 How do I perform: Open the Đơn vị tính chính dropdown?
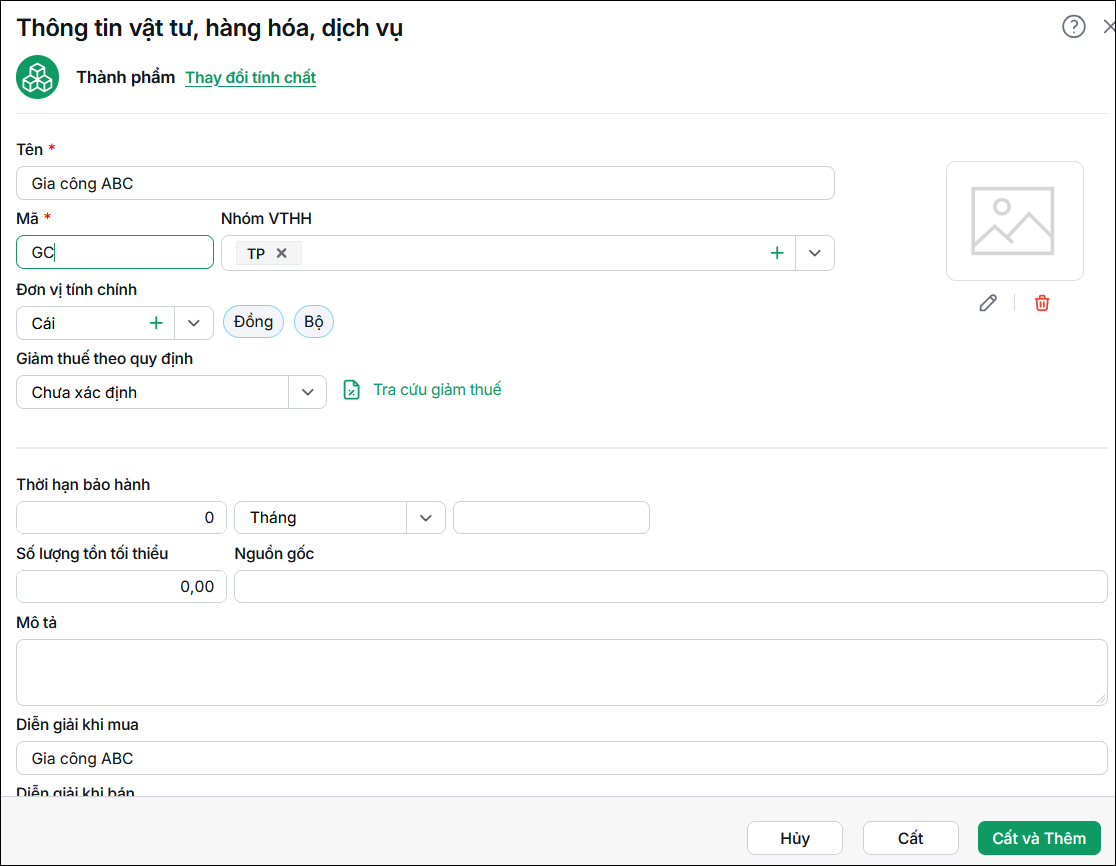[x=194, y=323]
